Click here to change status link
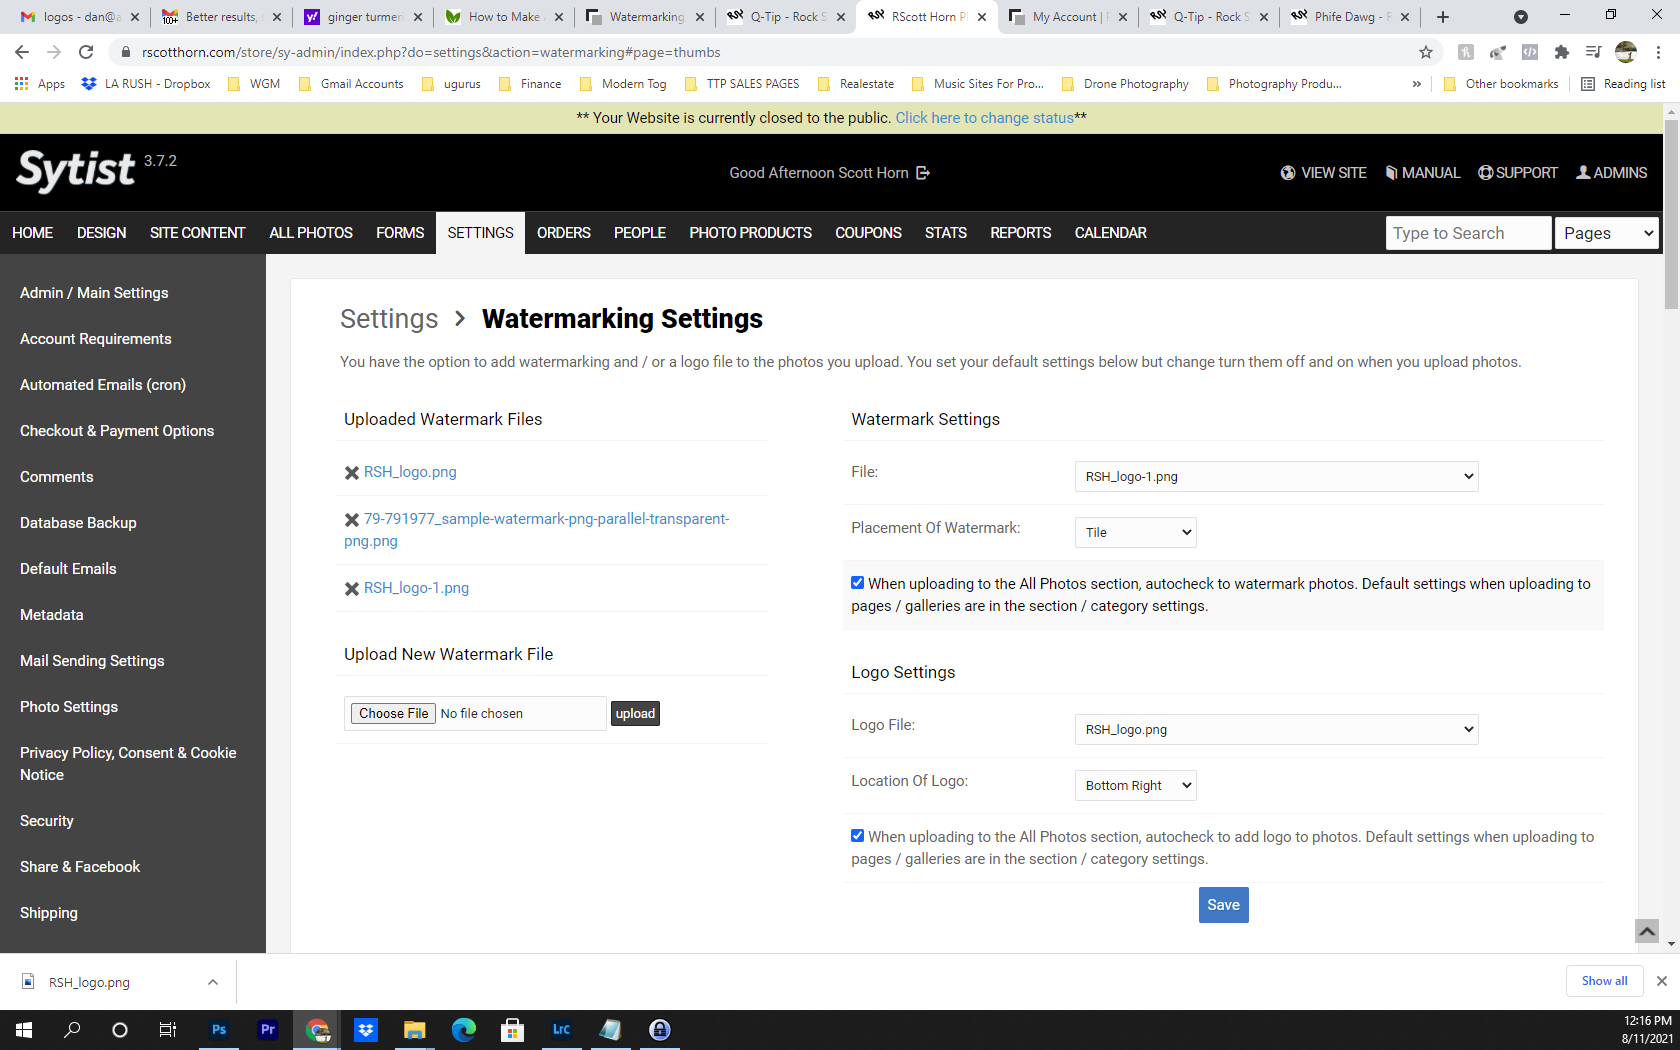1680x1050 pixels. pyautogui.click(x=984, y=118)
